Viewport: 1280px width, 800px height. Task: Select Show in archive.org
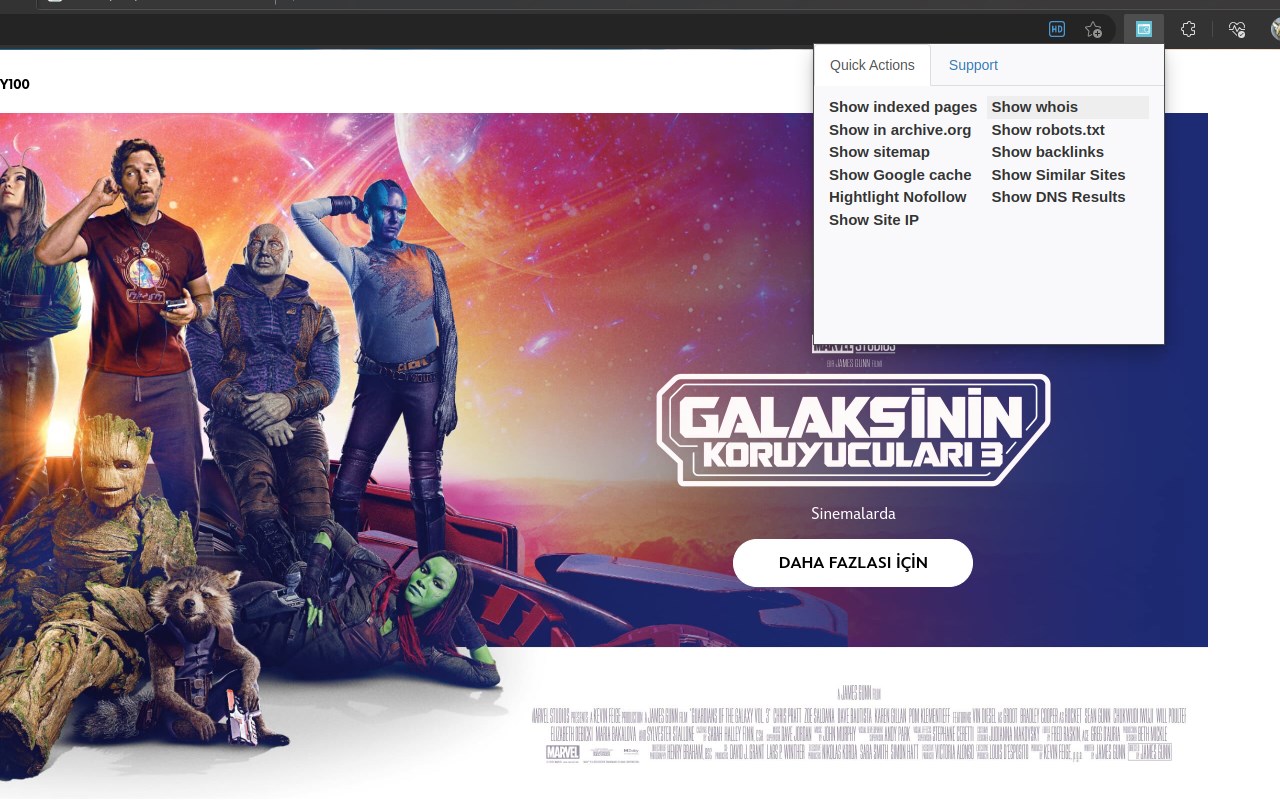pyautogui.click(x=900, y=130)
